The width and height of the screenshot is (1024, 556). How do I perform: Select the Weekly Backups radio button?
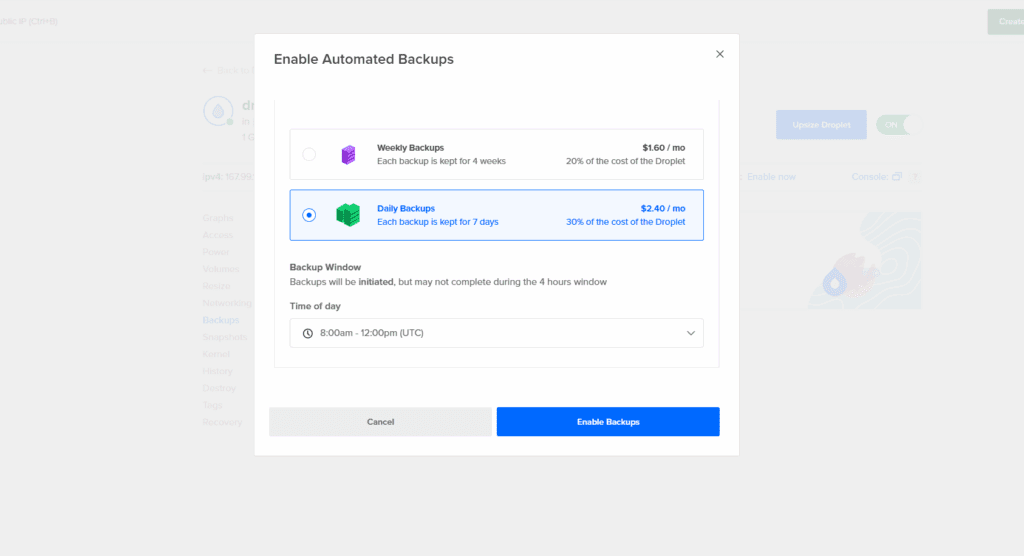[309, 154]
